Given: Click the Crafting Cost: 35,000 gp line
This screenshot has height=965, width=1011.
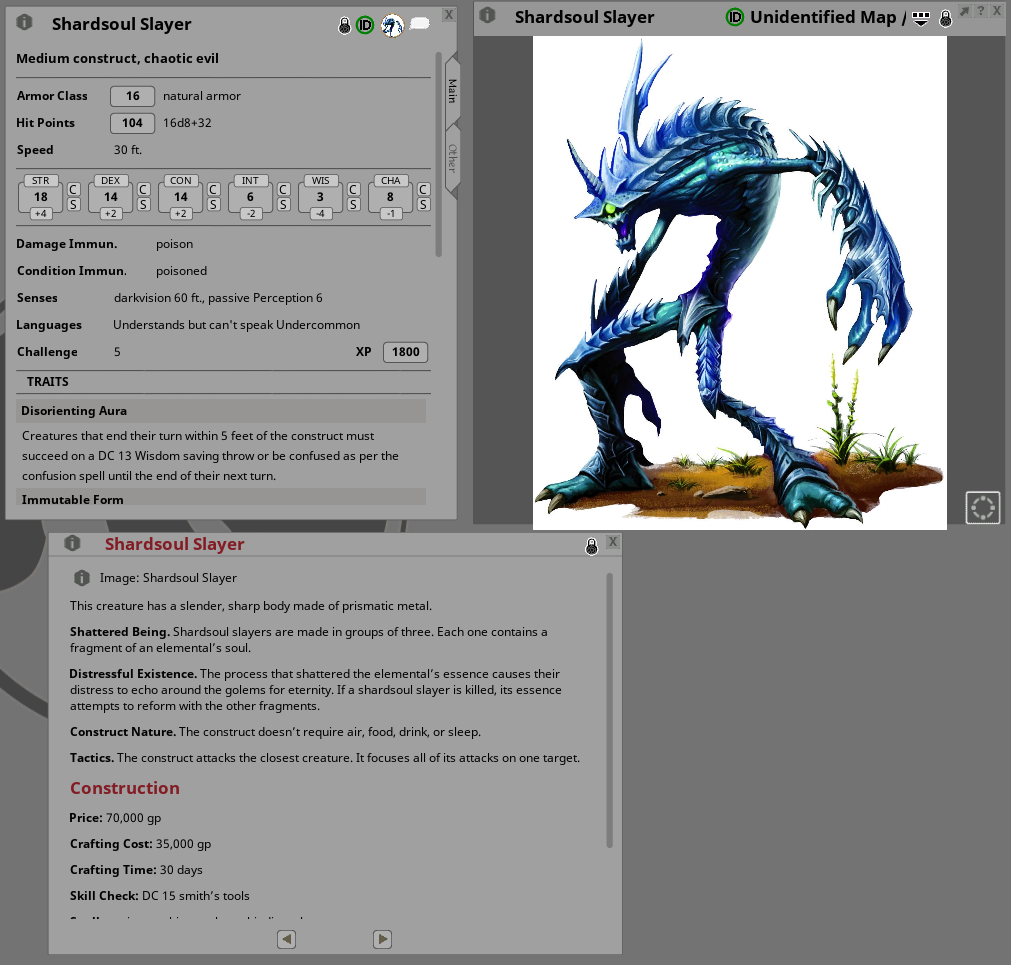Looking at the screenshot, I should (x=141, y=844).
